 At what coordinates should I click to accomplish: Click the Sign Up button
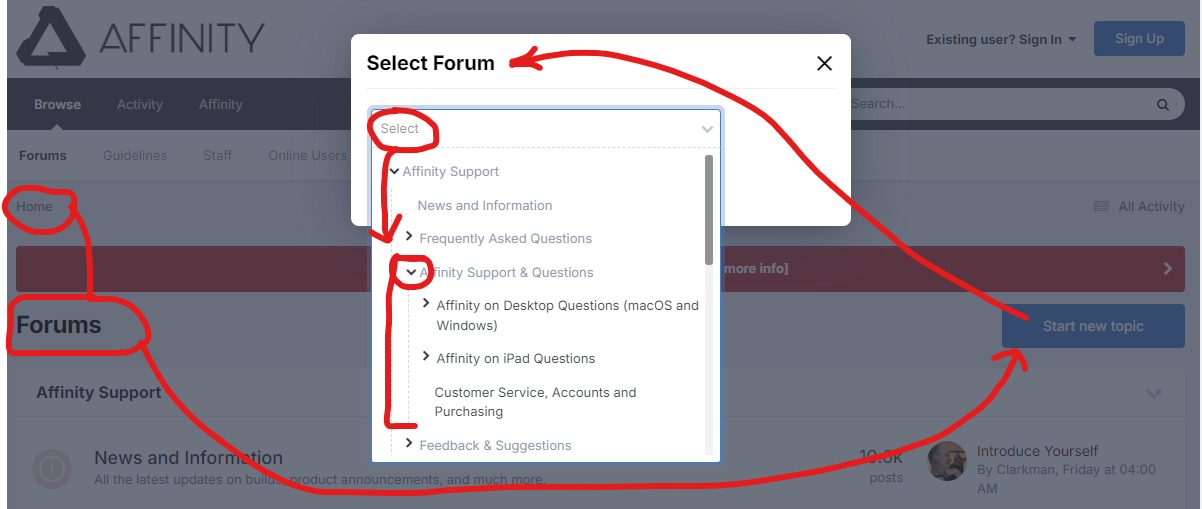pyautogui.click(x=1139, y=39)
